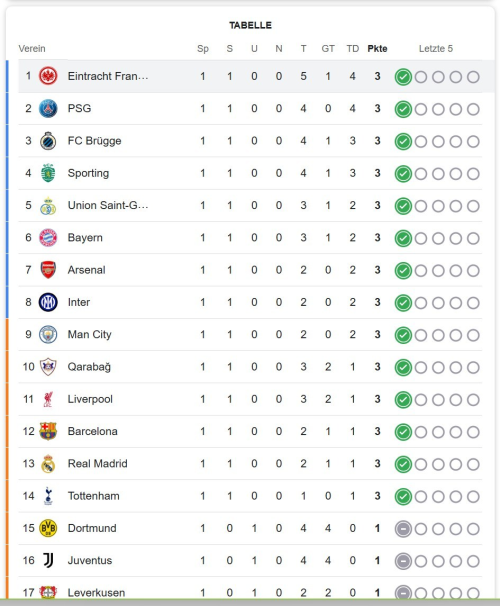The height and width of the screenshot is (606, 500).
Task: Click the PSG club logo
Action: tap(48, 109)
